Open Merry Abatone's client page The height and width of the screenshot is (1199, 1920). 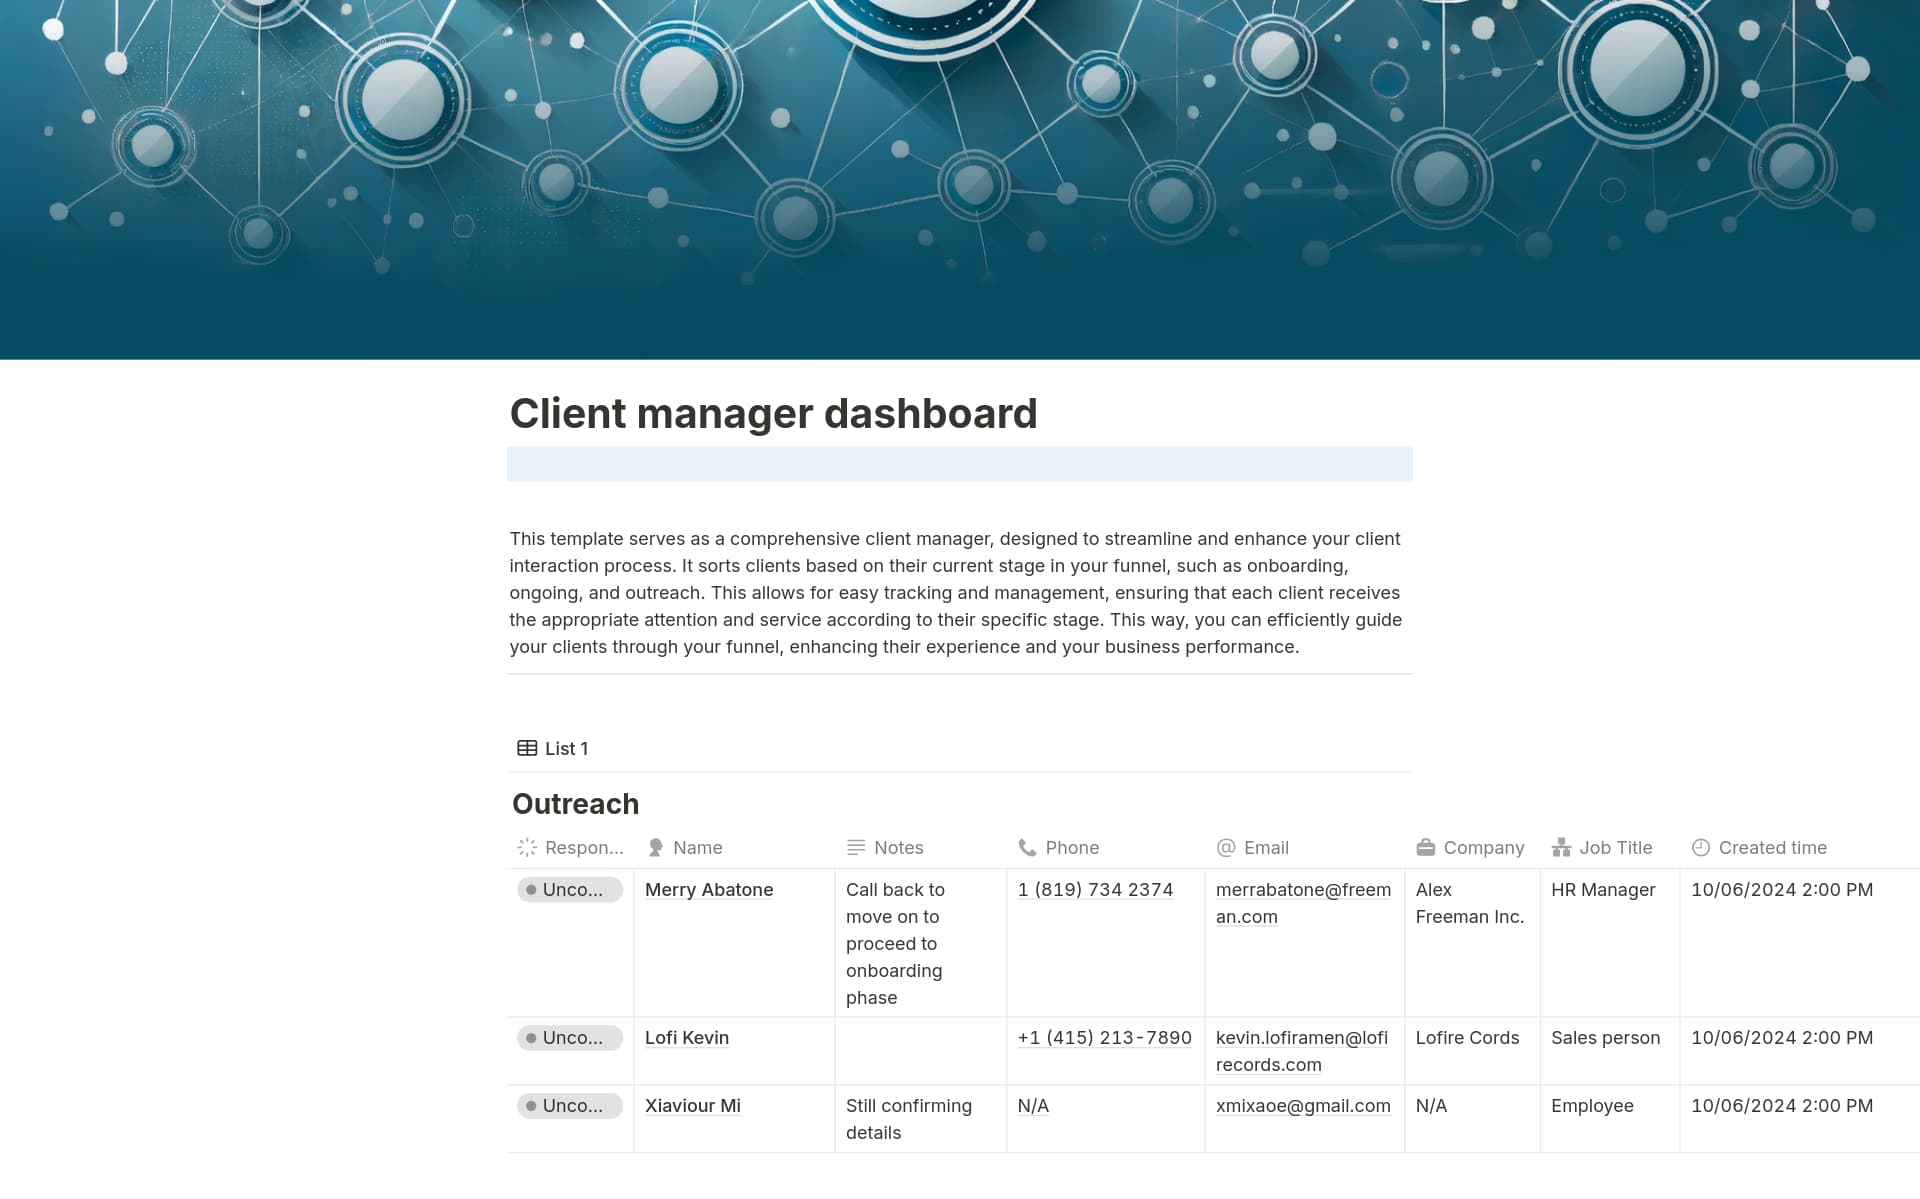(x=709, y=889)
